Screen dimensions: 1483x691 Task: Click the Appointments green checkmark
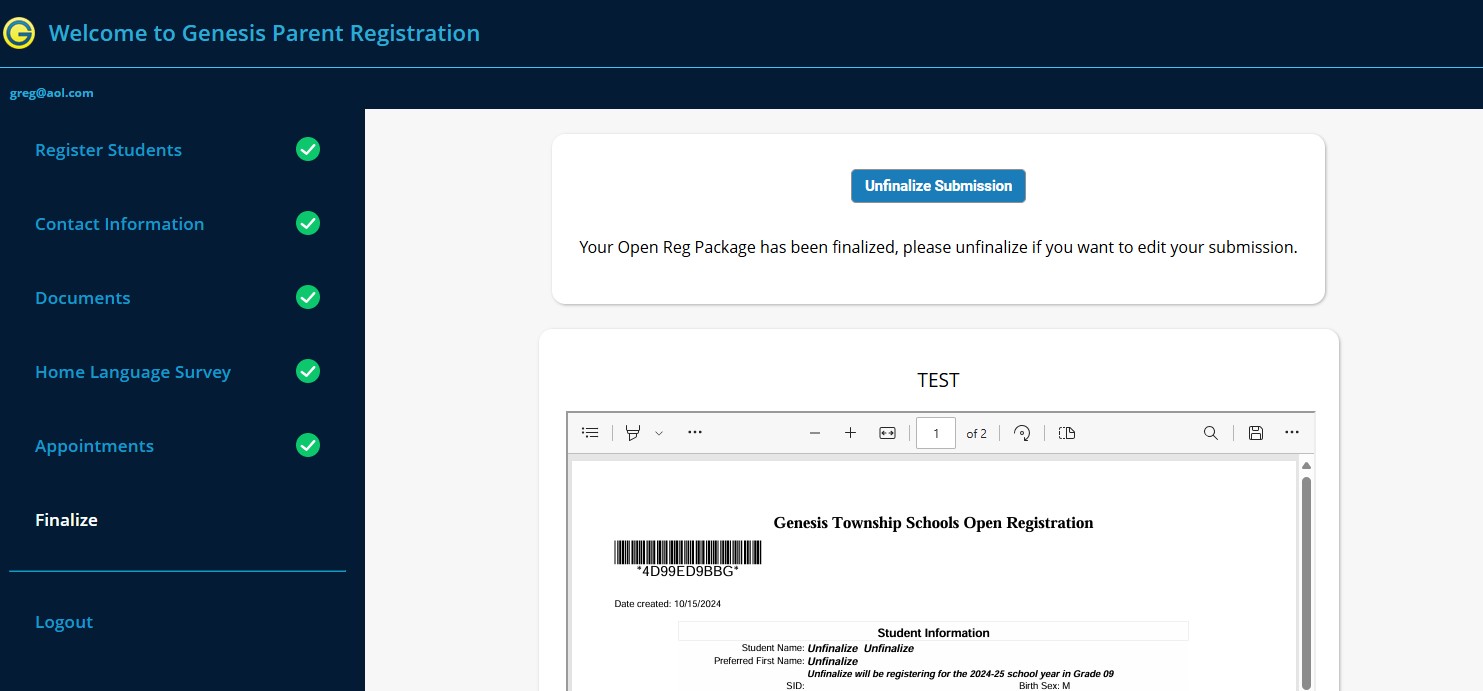308,445
